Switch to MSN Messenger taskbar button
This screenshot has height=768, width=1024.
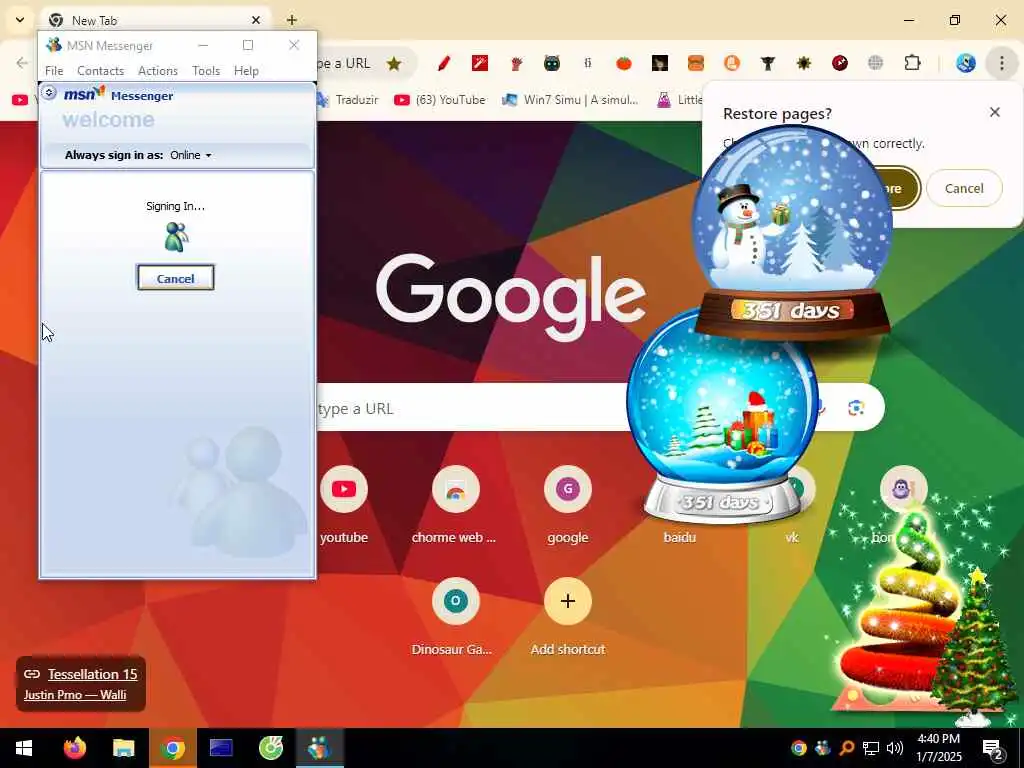(319, 748)
